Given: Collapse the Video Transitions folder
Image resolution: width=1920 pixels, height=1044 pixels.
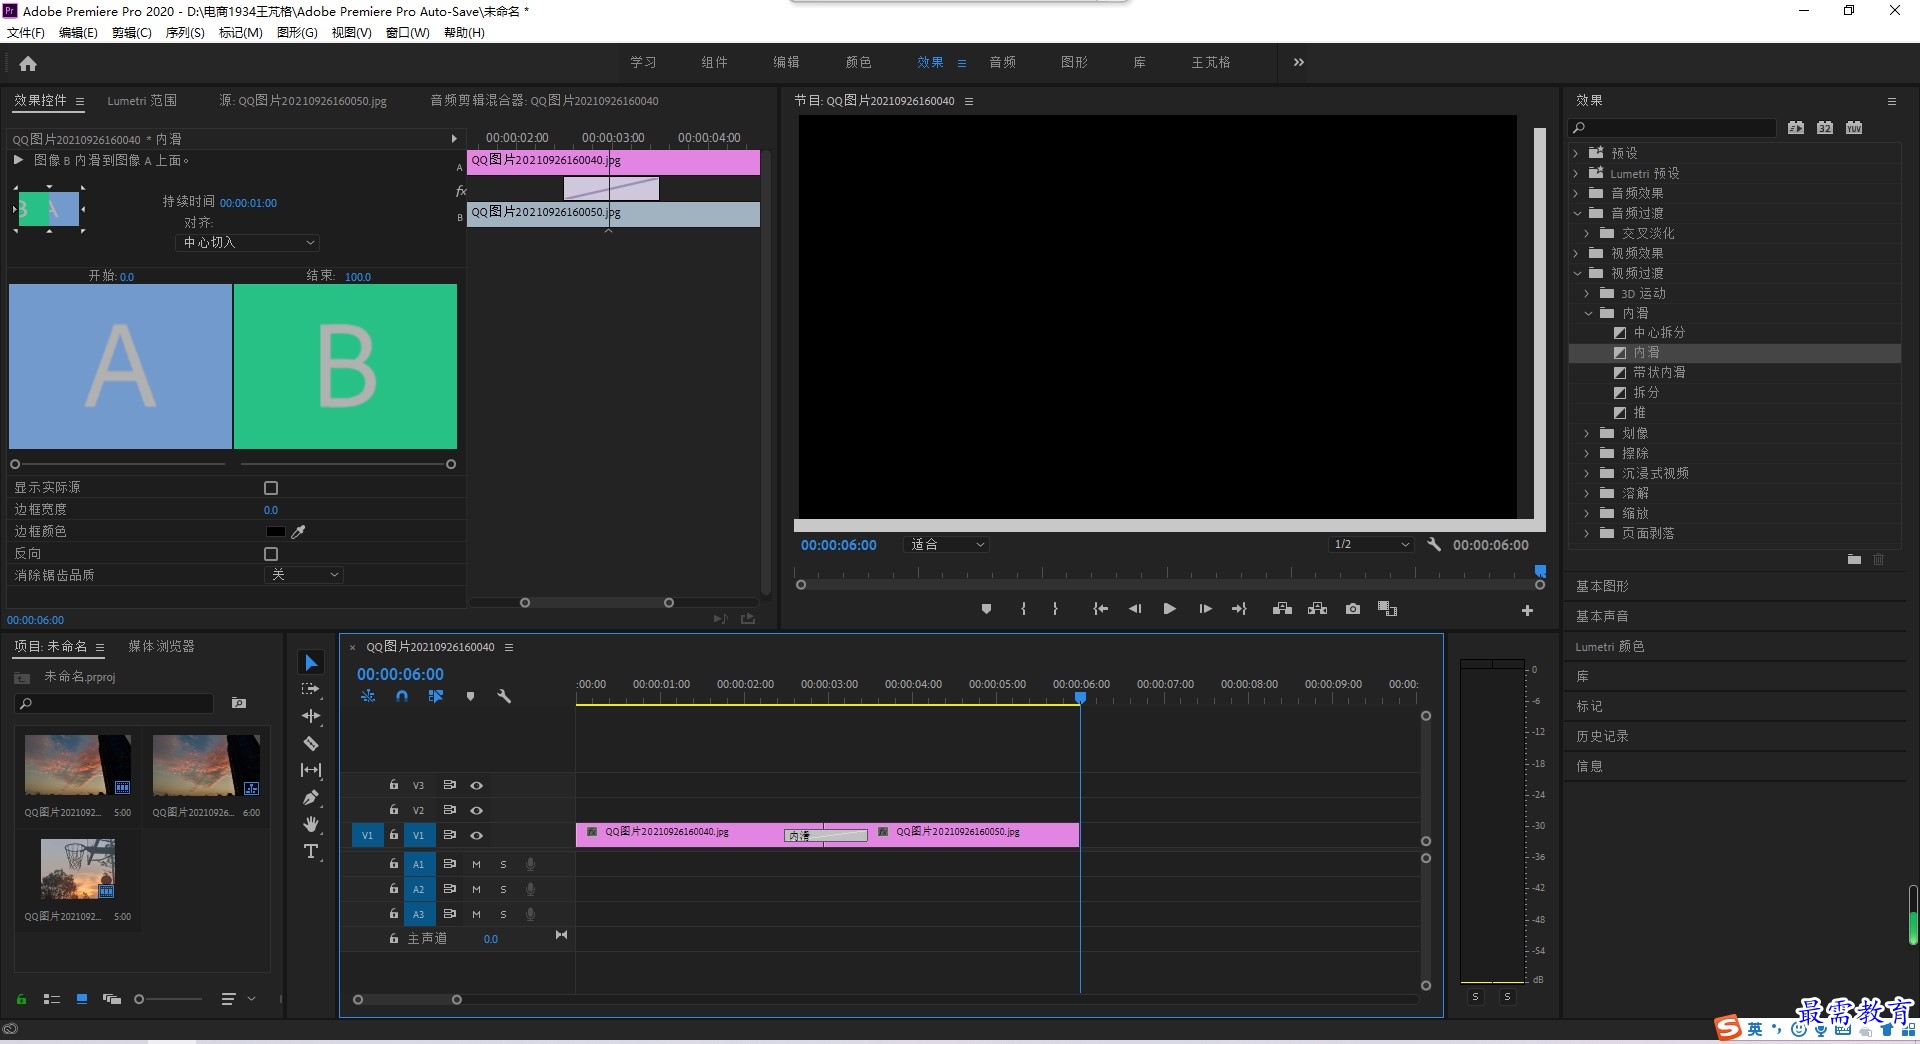Looking at the screenshot, I should point(1577,273).
